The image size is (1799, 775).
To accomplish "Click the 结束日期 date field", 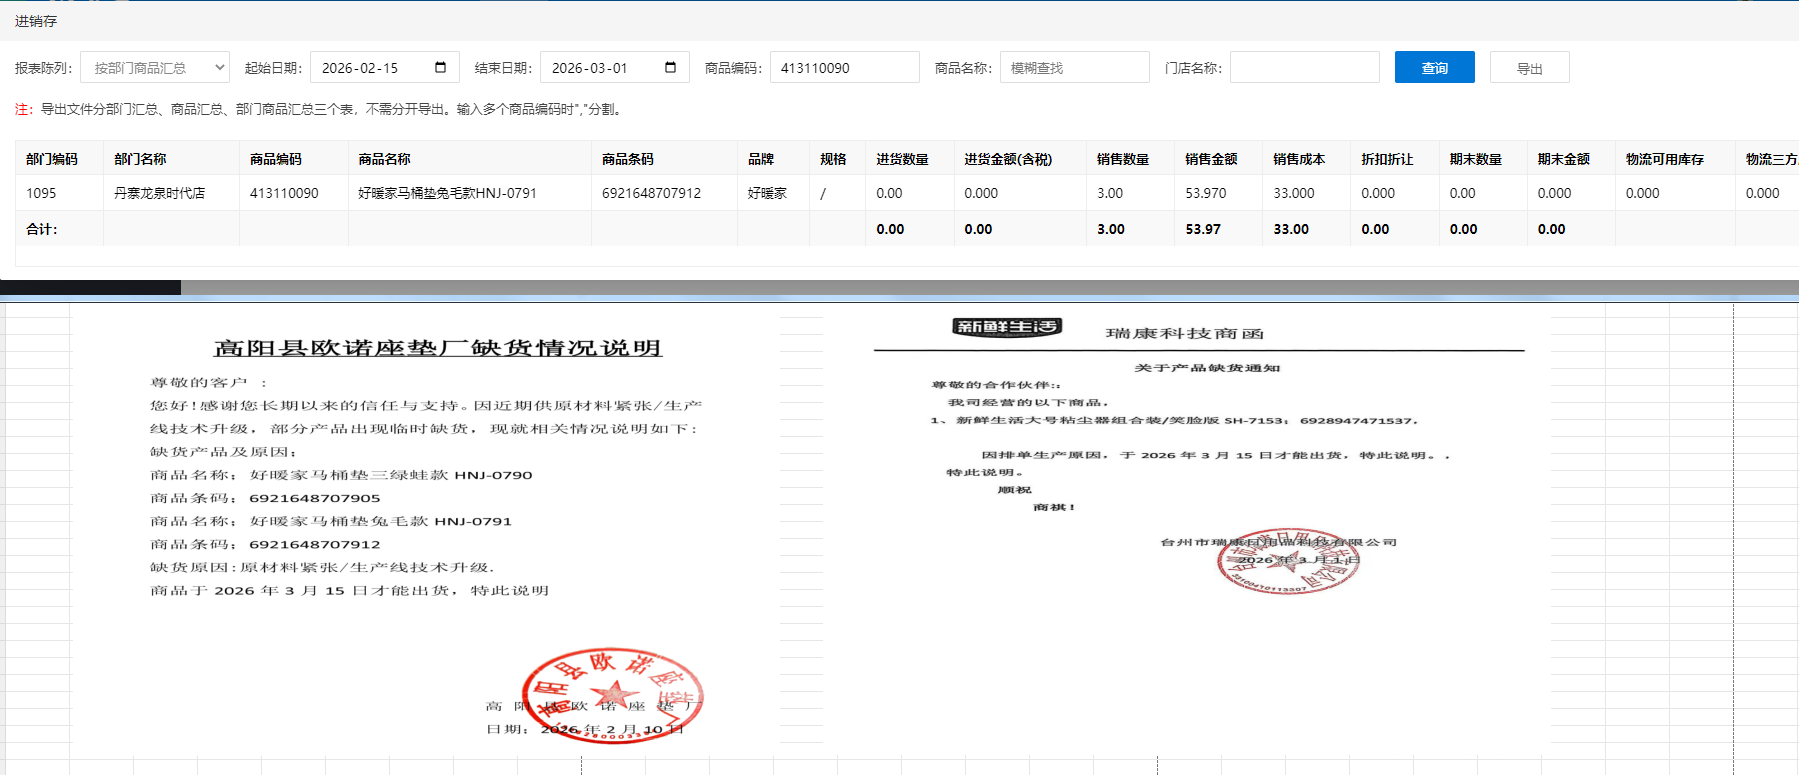I will tap(600, 68).
